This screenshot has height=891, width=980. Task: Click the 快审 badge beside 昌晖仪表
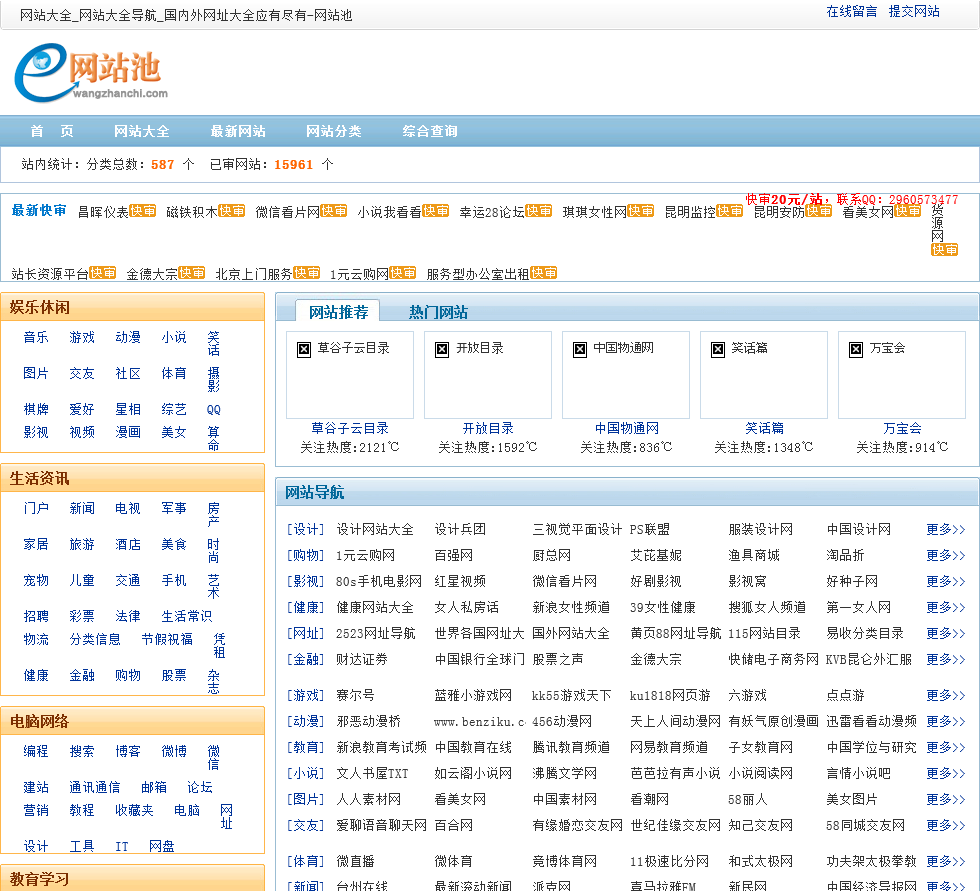[142, 211]
